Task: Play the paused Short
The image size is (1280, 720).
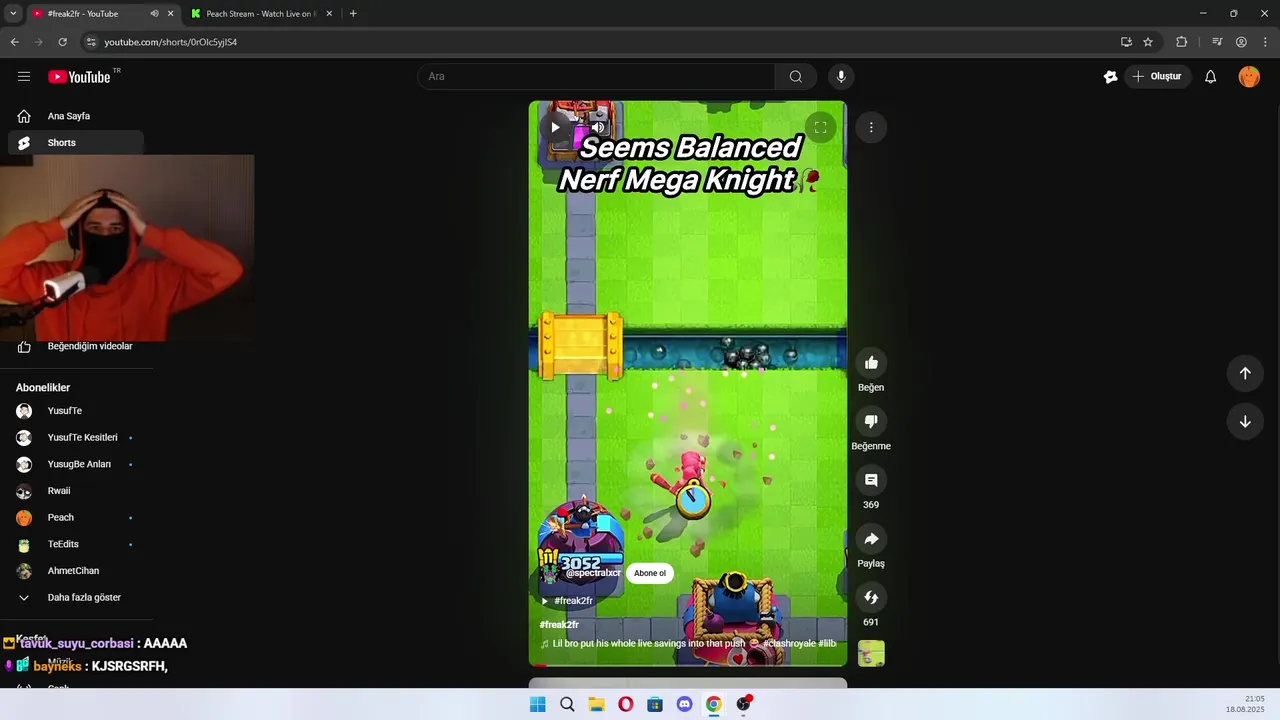Action: tap(555, 127)
